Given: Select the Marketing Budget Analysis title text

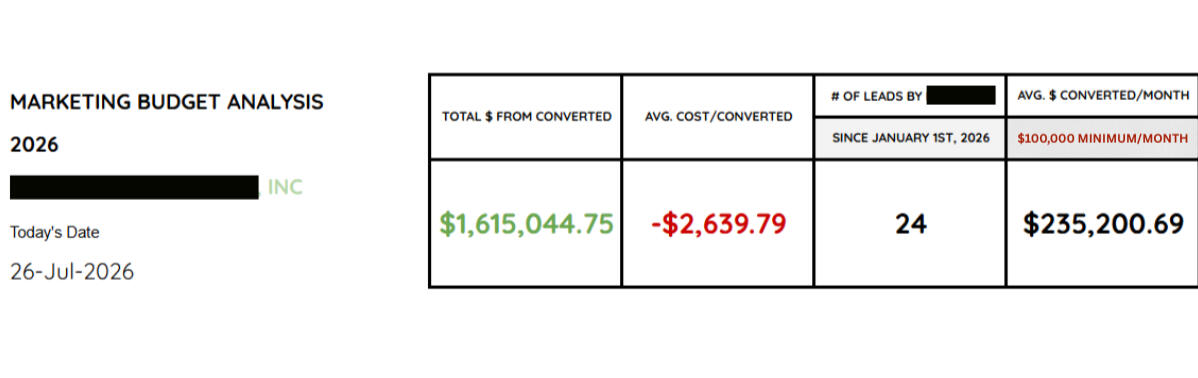Looking at the screenshot, I should coord(167,102).
